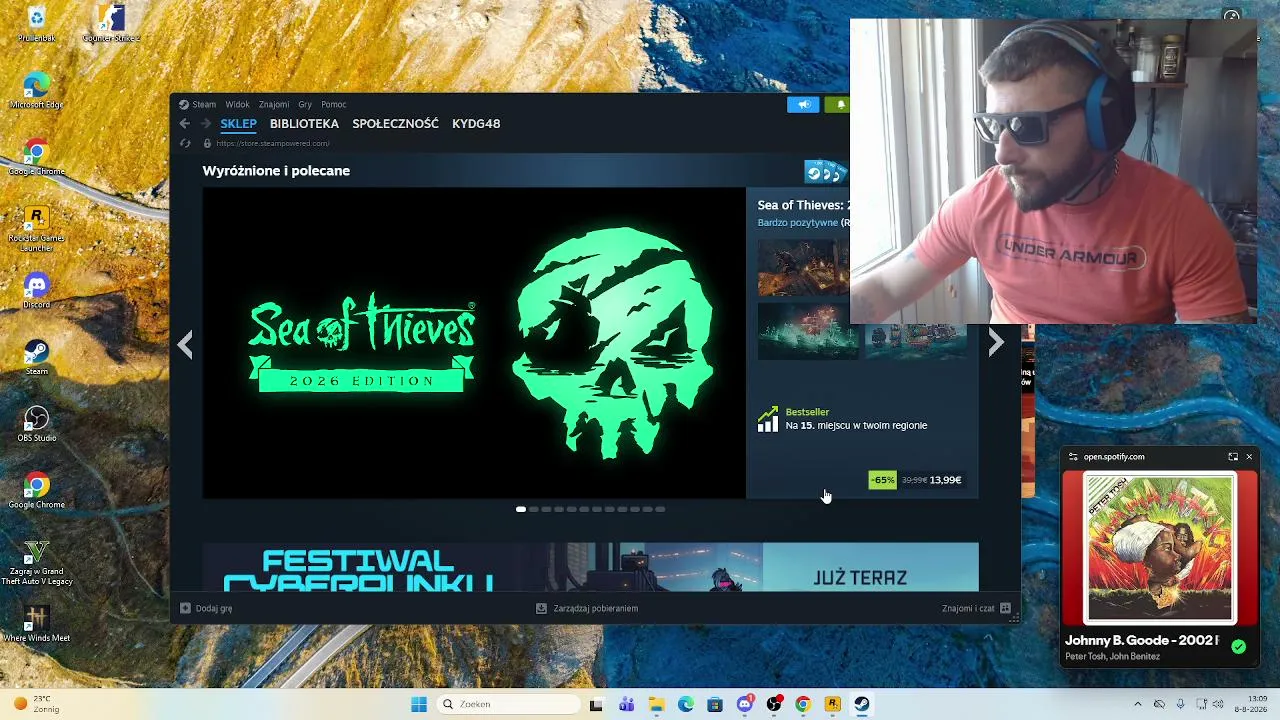Screen dimensions: 1280x720
Task: Show previous featured game in carousel
Action: coord(185,345)
